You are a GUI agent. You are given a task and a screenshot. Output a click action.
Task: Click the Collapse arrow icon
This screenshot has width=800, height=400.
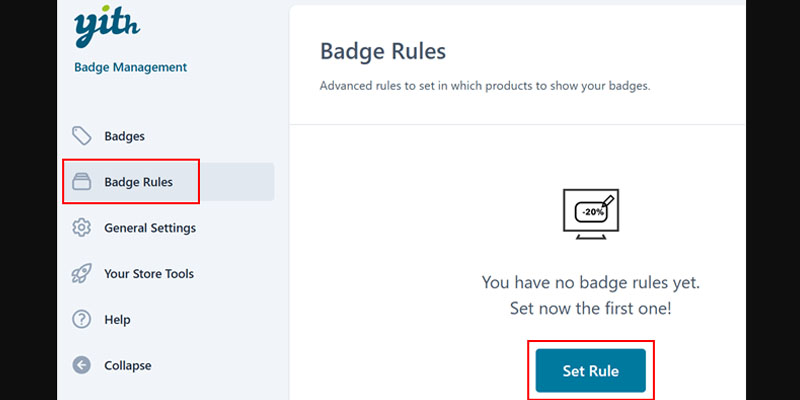coord(82,365)
